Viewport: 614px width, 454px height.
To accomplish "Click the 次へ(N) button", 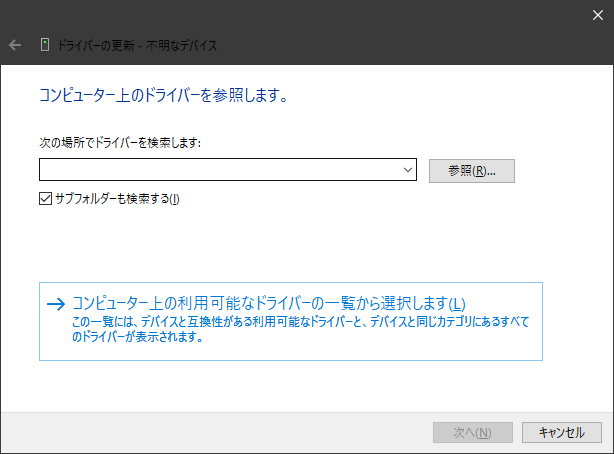I will tap(472, 432).
